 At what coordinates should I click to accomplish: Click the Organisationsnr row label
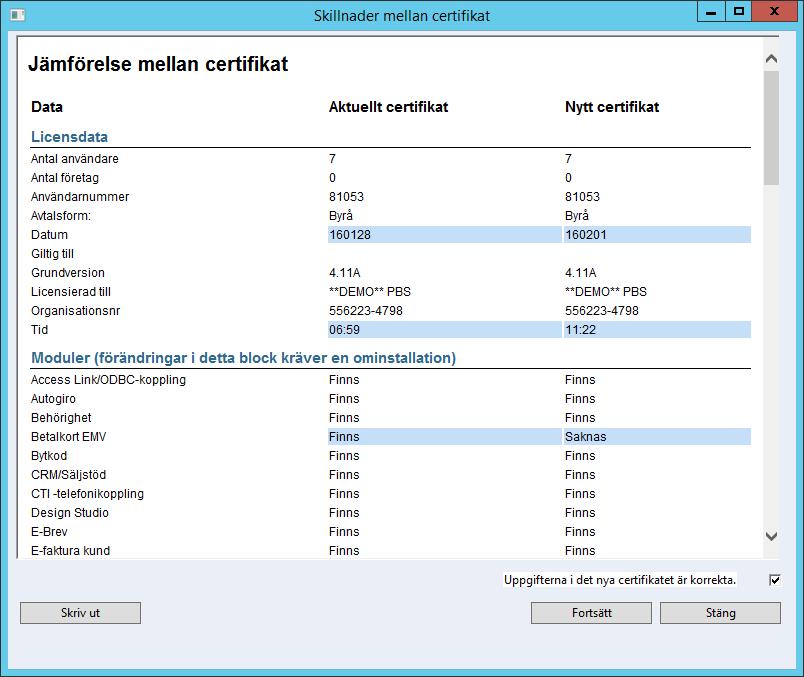75,311
